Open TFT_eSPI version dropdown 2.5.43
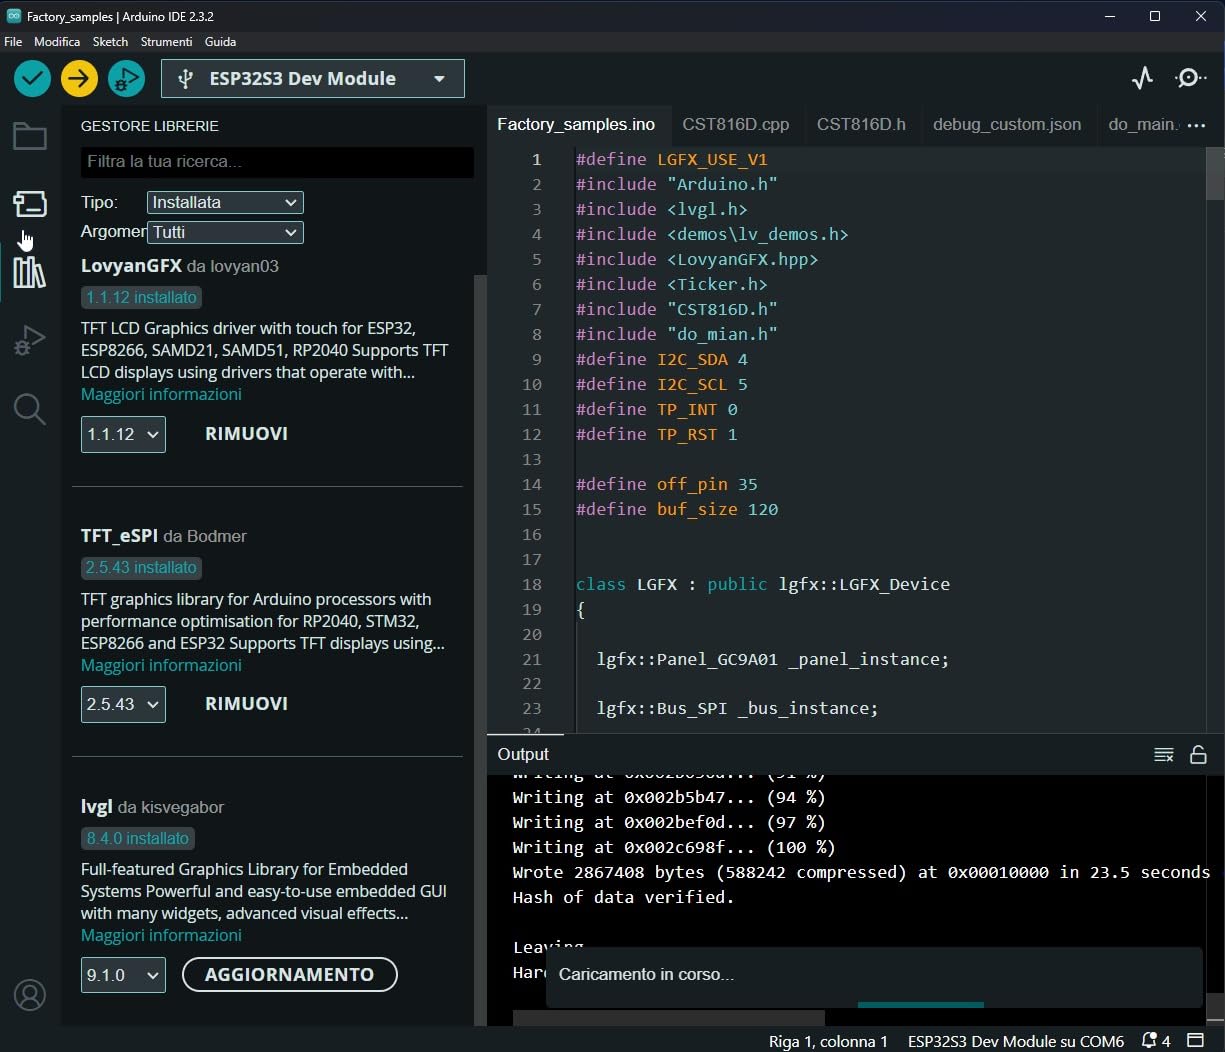The image size is (1225, 1052). tap(123, 704)
